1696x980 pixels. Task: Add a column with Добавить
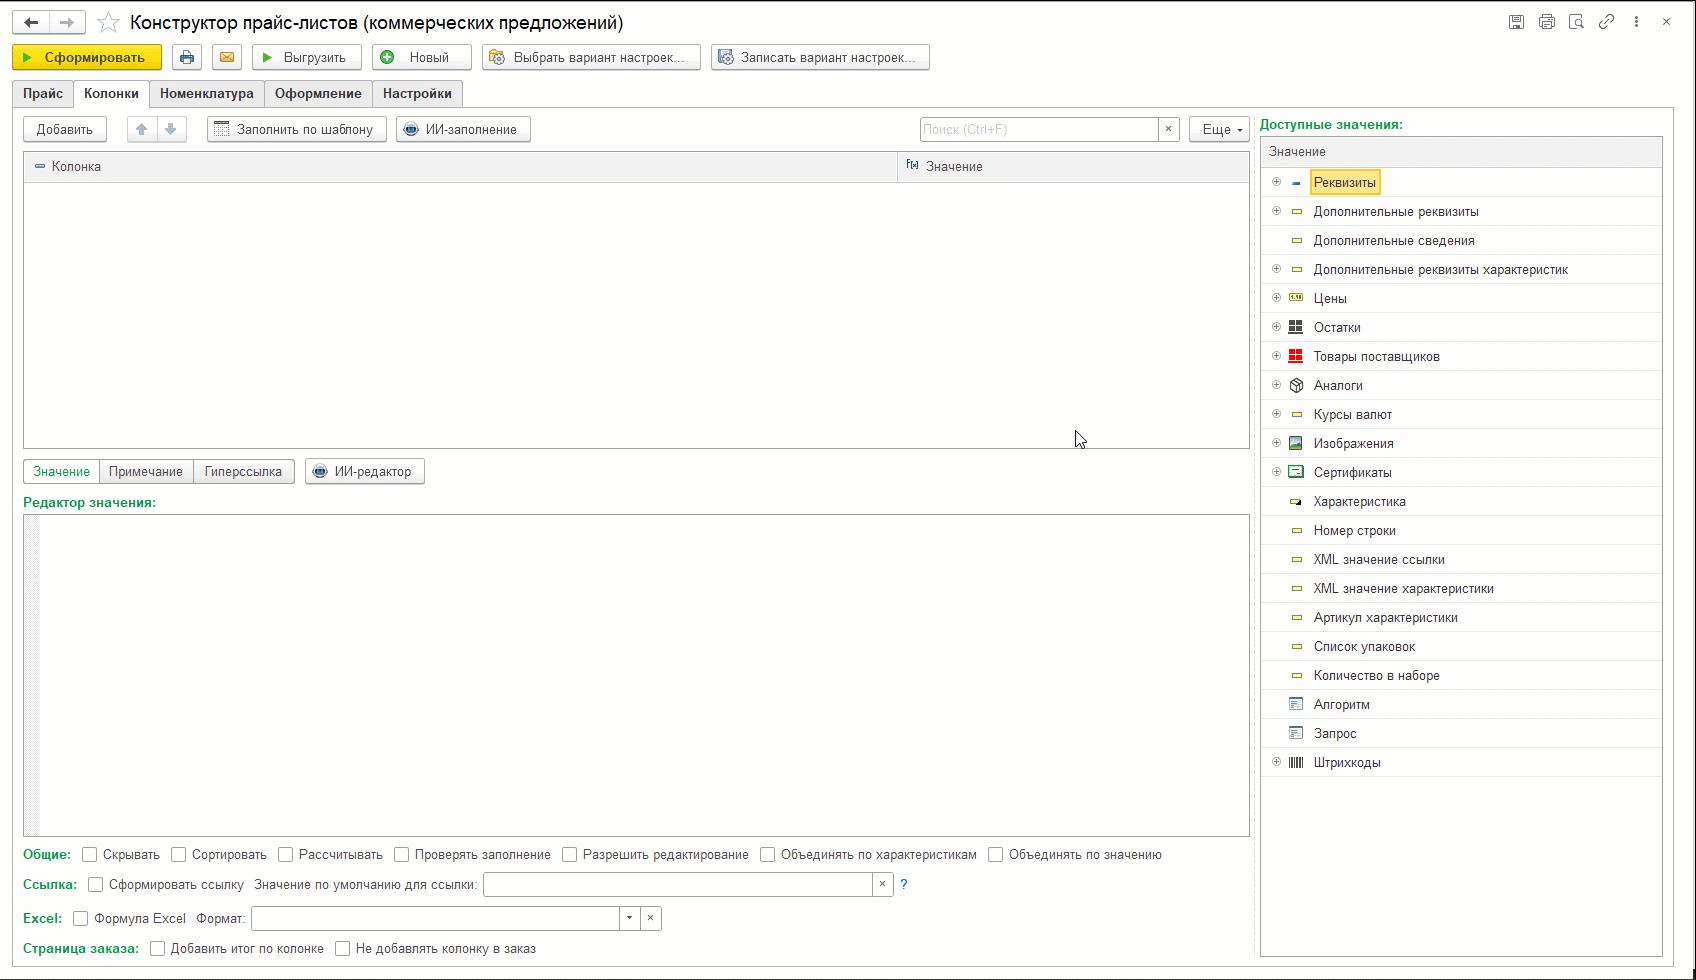pyautogui.click(x=65, y=129)
